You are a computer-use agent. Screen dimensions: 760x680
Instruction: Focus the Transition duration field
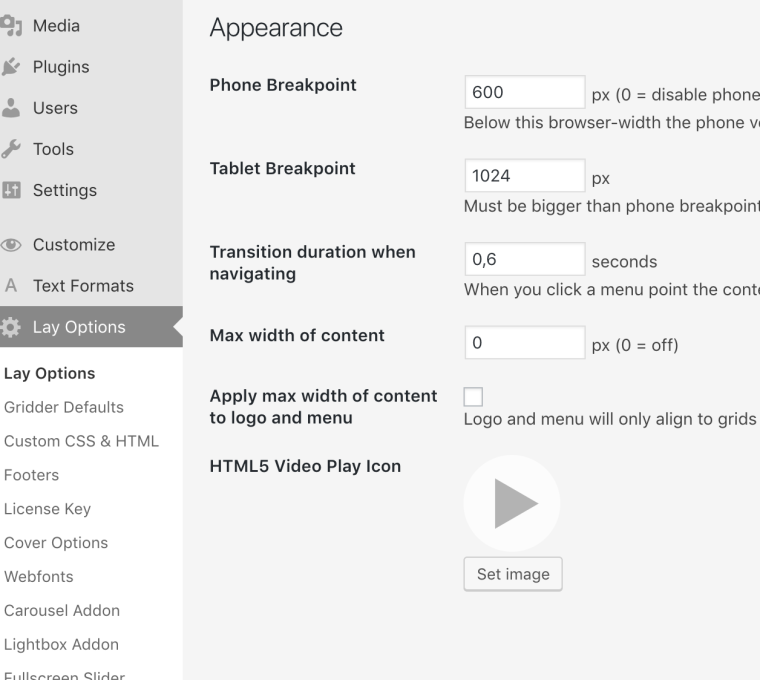525,259
